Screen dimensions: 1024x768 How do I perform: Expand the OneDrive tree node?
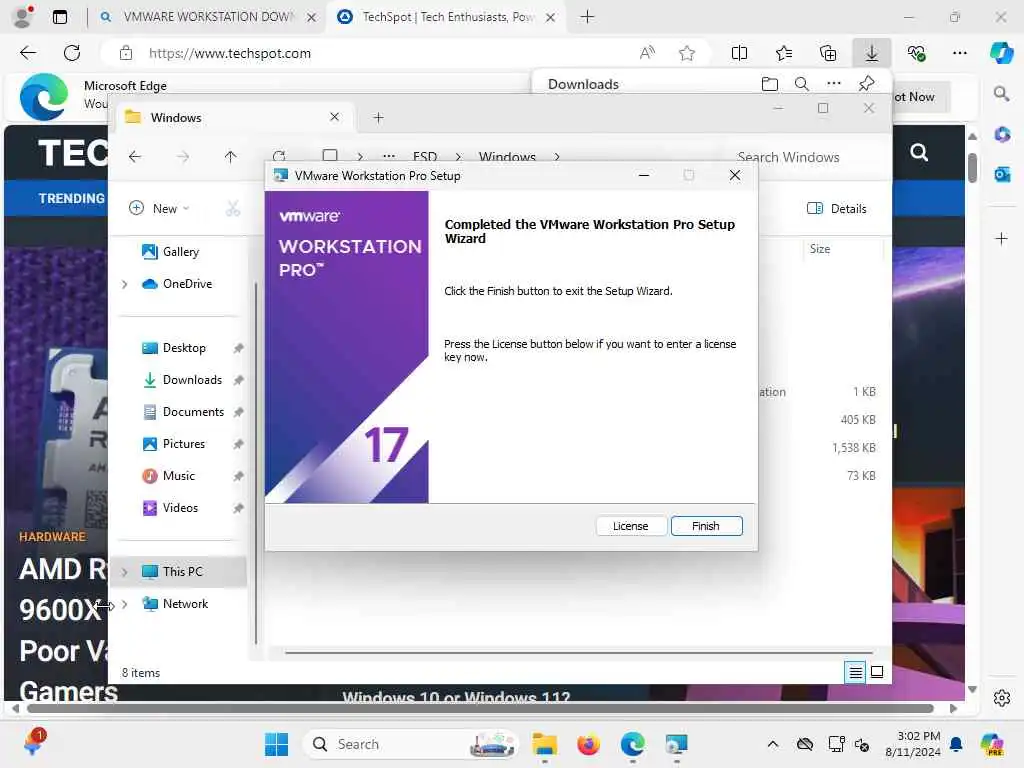(124, 284)
